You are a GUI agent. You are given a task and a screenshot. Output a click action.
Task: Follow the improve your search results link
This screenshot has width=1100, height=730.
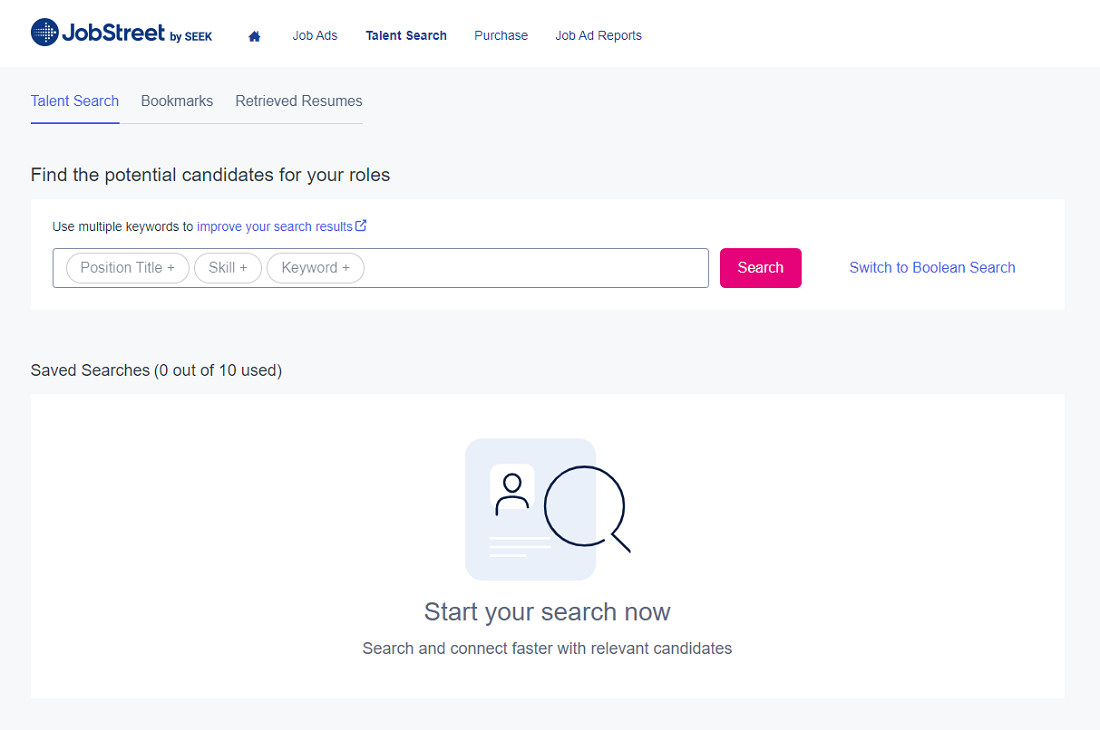(x=274, y=227)
